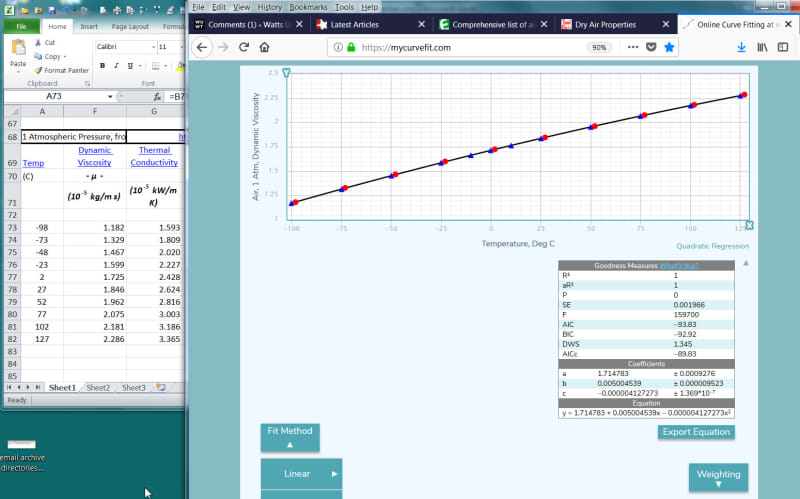Toggle Underline formatting in Excel

pyautogui.click(x=130, y=66)
